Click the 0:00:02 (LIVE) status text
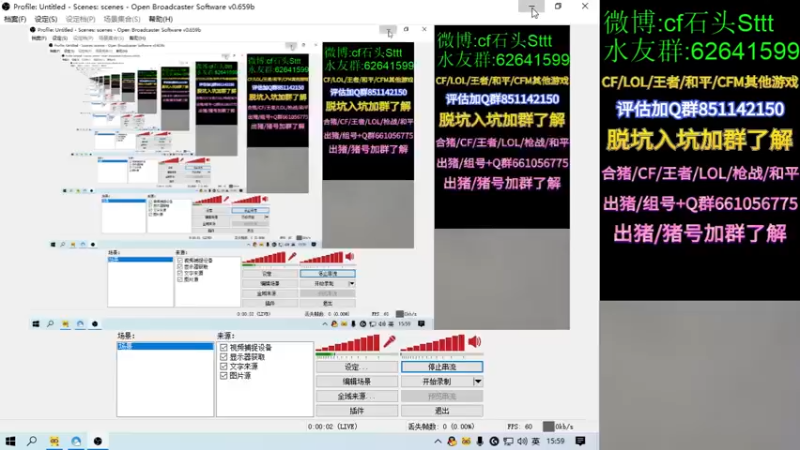Viewport: 800px width, 450px height. pos(333,427)
